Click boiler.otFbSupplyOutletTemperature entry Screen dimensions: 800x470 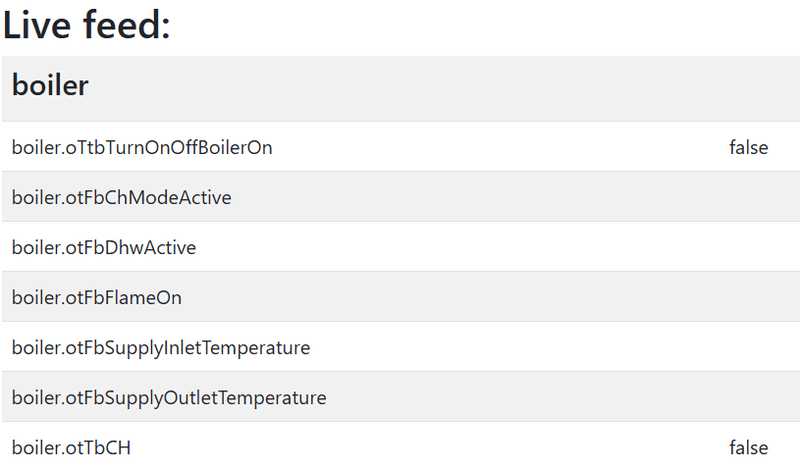(x=169, y=398)
